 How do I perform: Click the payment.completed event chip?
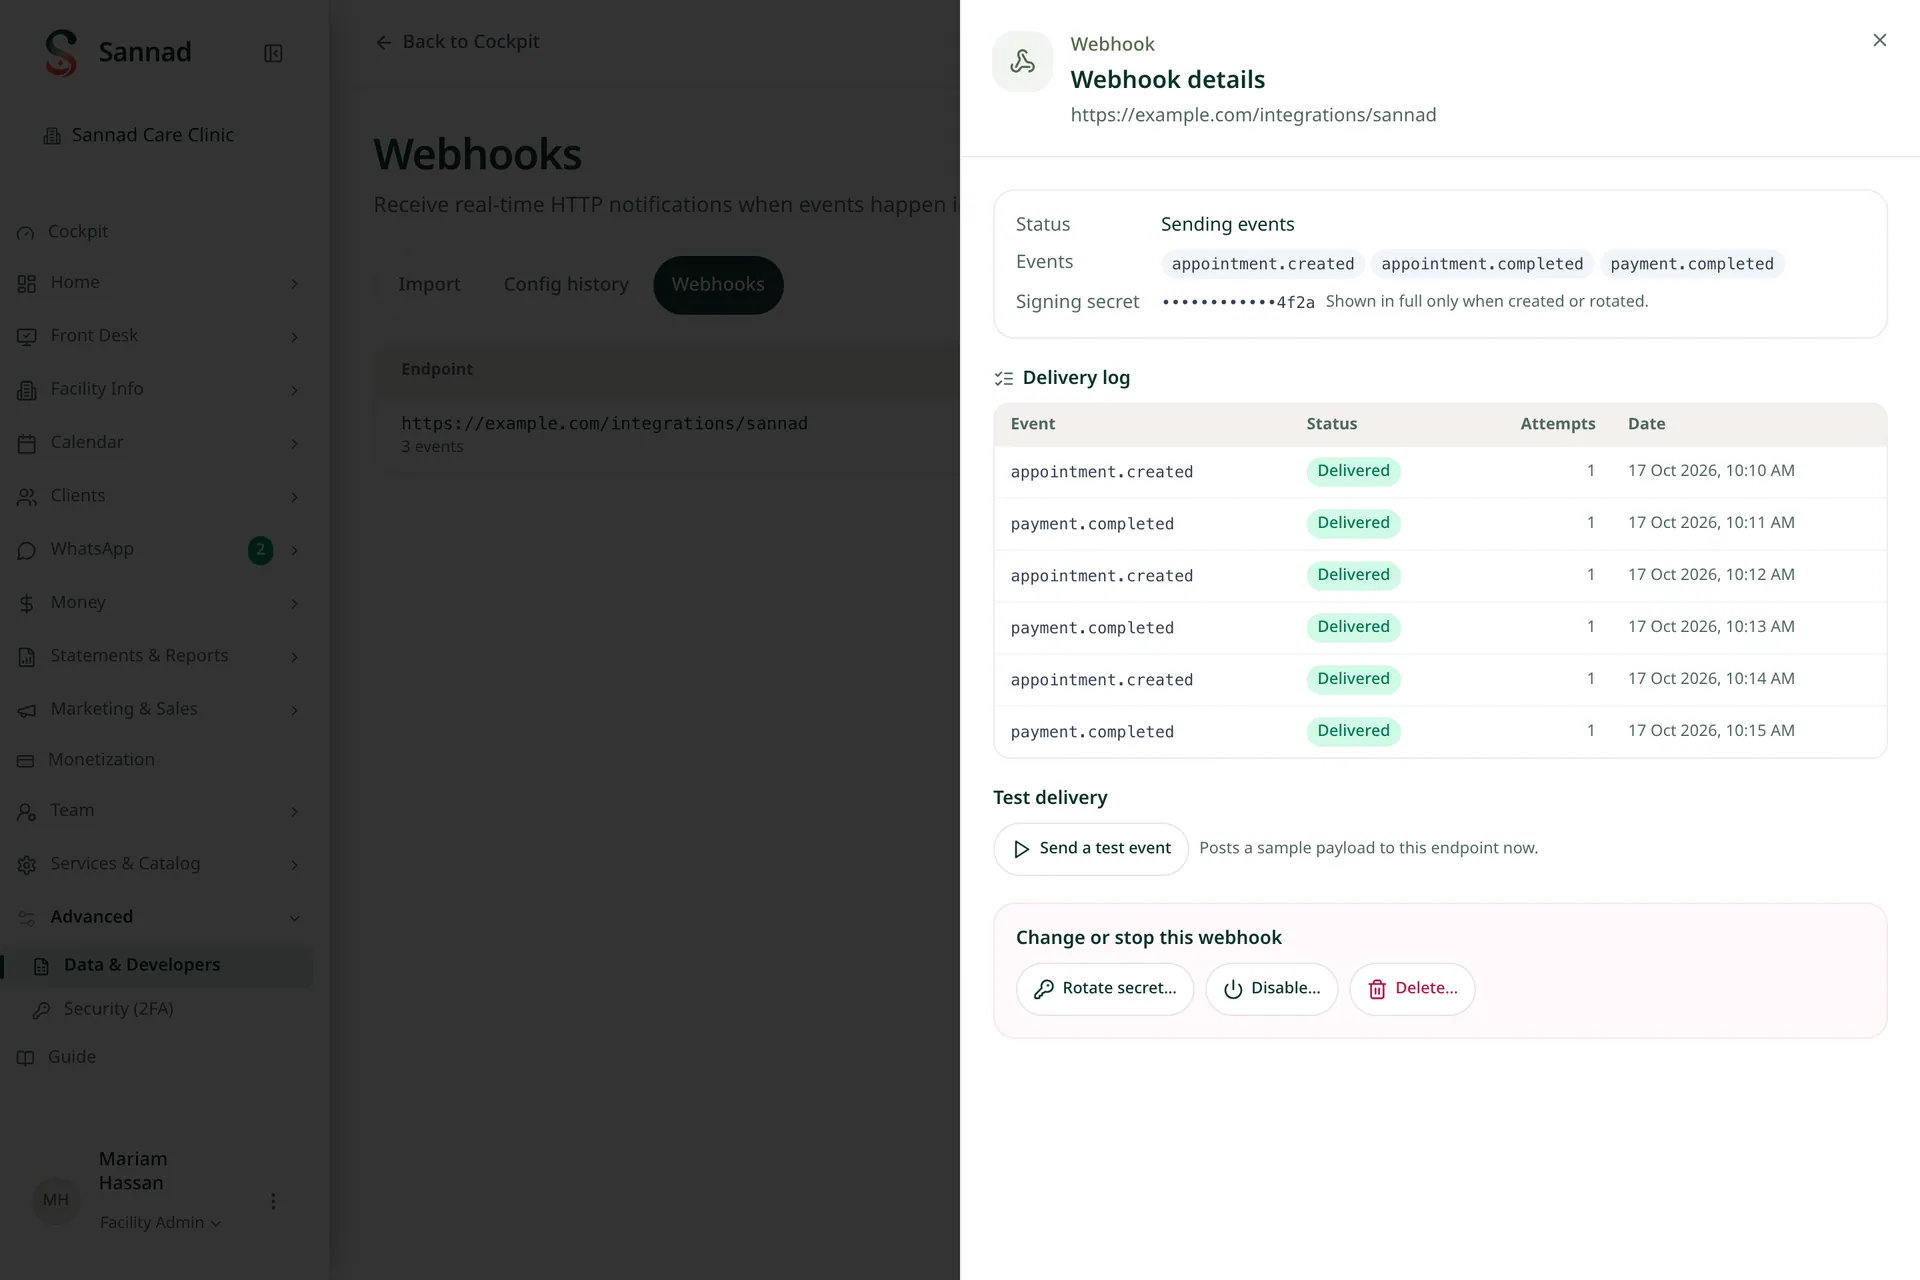tap(1691, 264)
